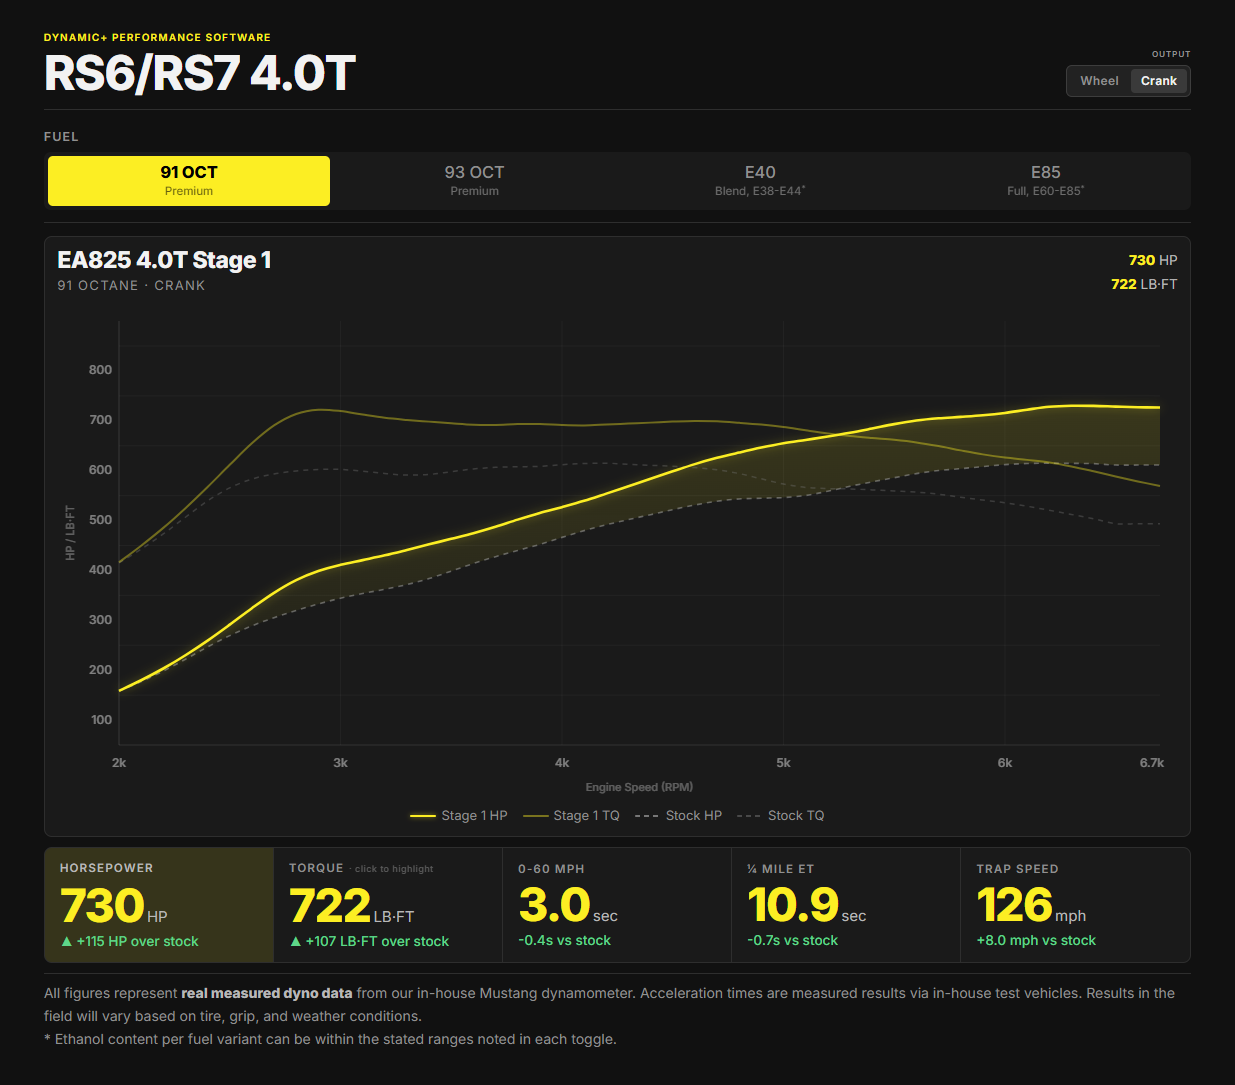
Task: Select the 93 OCT Premium fuel tab
Action: tap(474, 181)
